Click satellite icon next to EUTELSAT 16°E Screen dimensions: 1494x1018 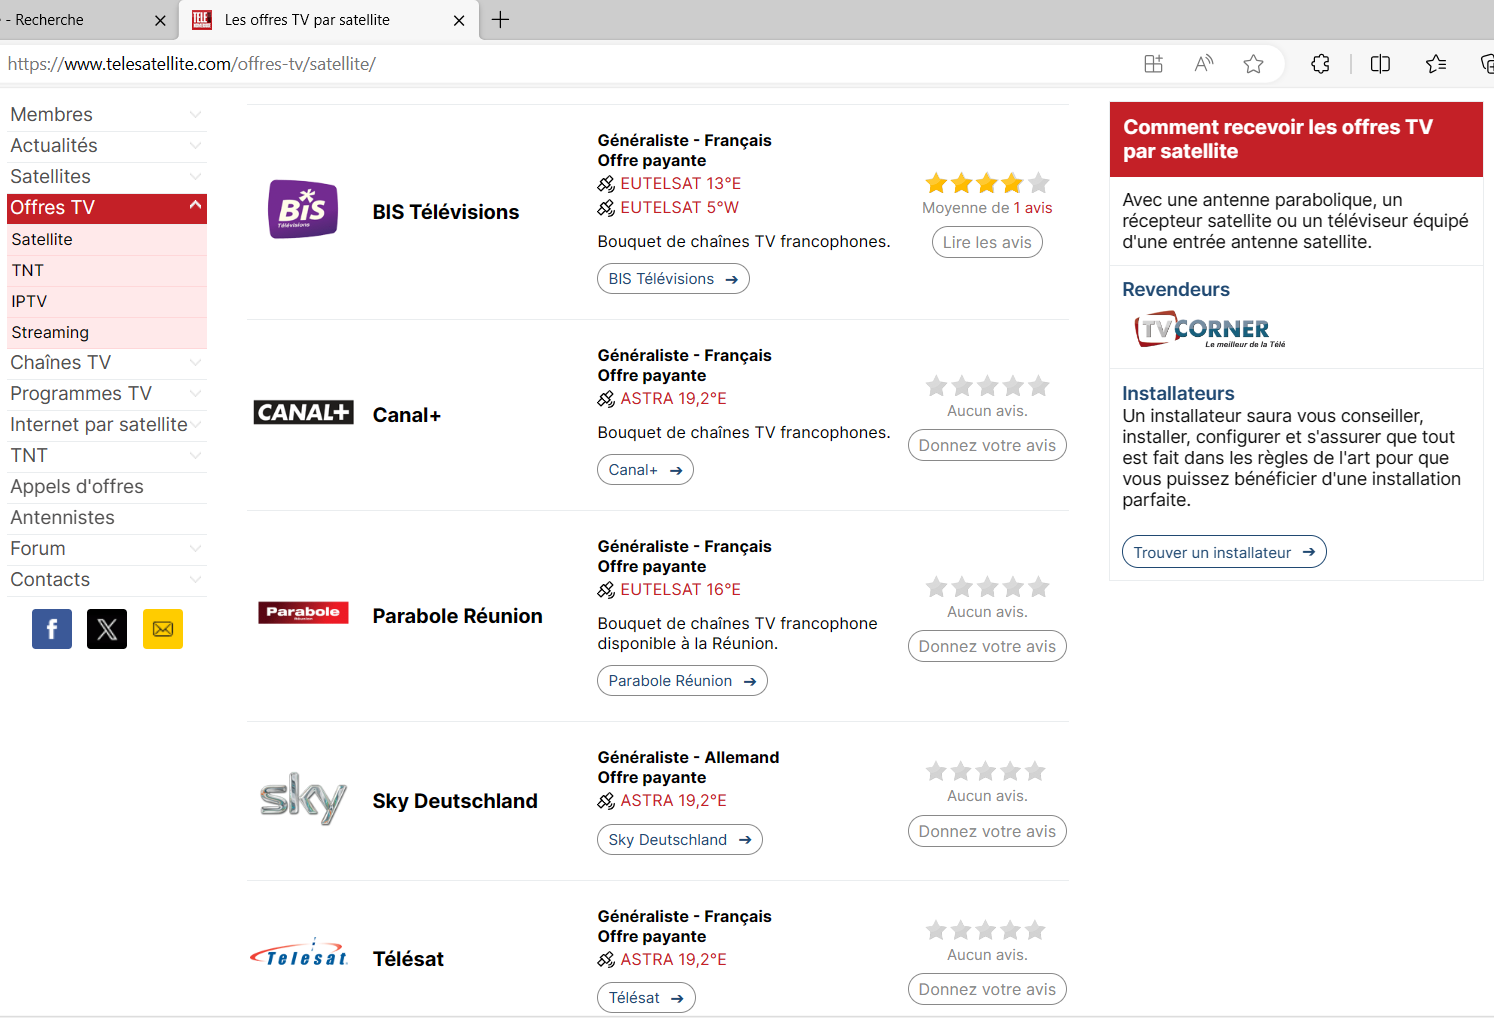(606, 590)
